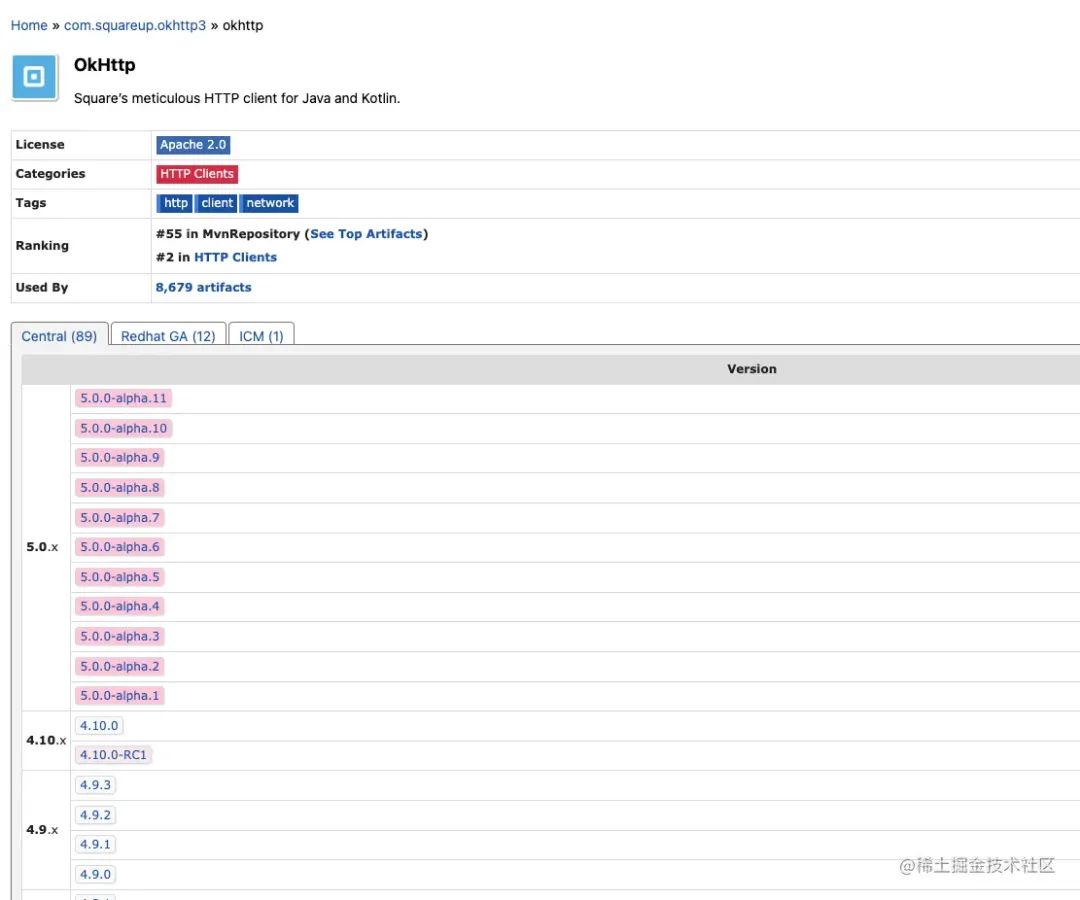1080x900 pixels.
Task: Open version 5.0.0-alpha.6
Action: [120, 547]
